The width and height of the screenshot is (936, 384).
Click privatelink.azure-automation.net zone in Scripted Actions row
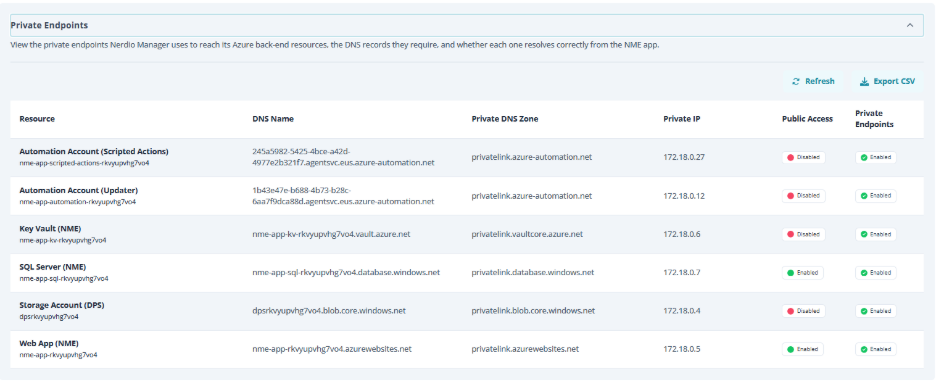point(531,158)
